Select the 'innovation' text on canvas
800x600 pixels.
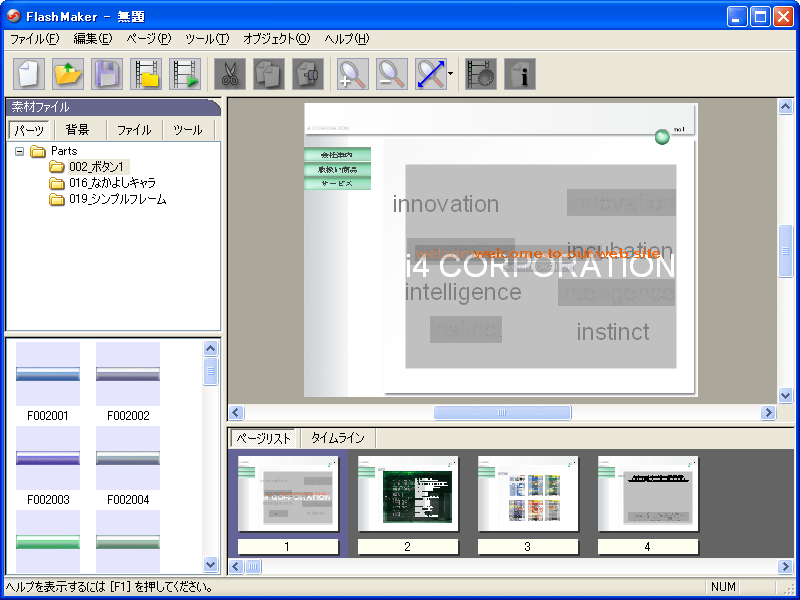pos(445,204)
